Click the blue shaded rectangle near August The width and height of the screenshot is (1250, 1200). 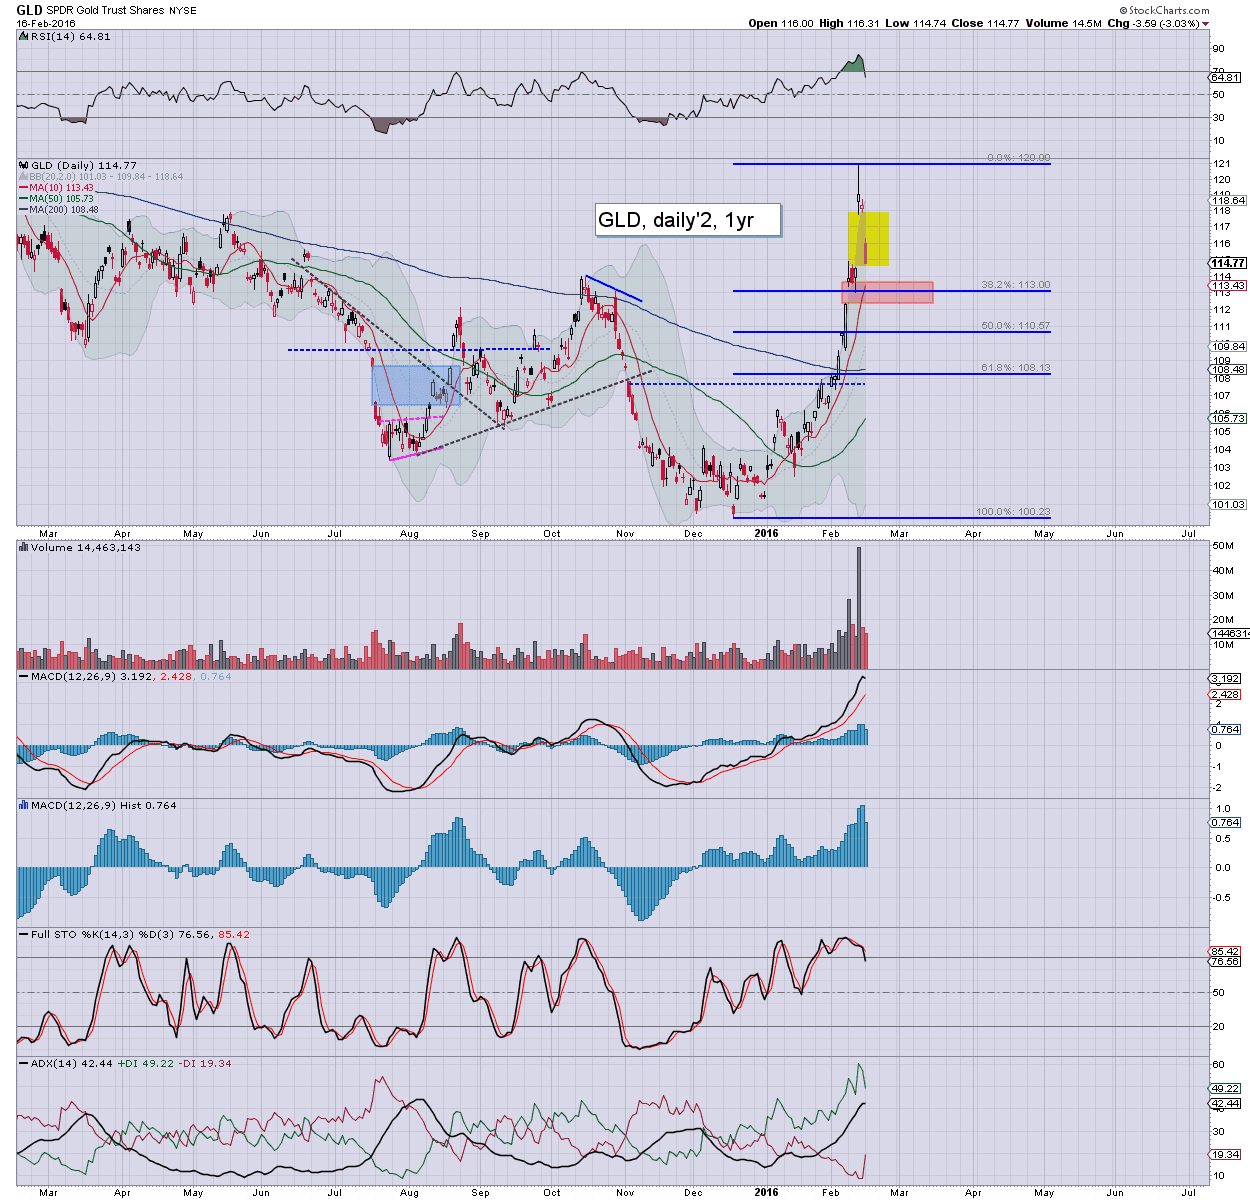point(415,385)
